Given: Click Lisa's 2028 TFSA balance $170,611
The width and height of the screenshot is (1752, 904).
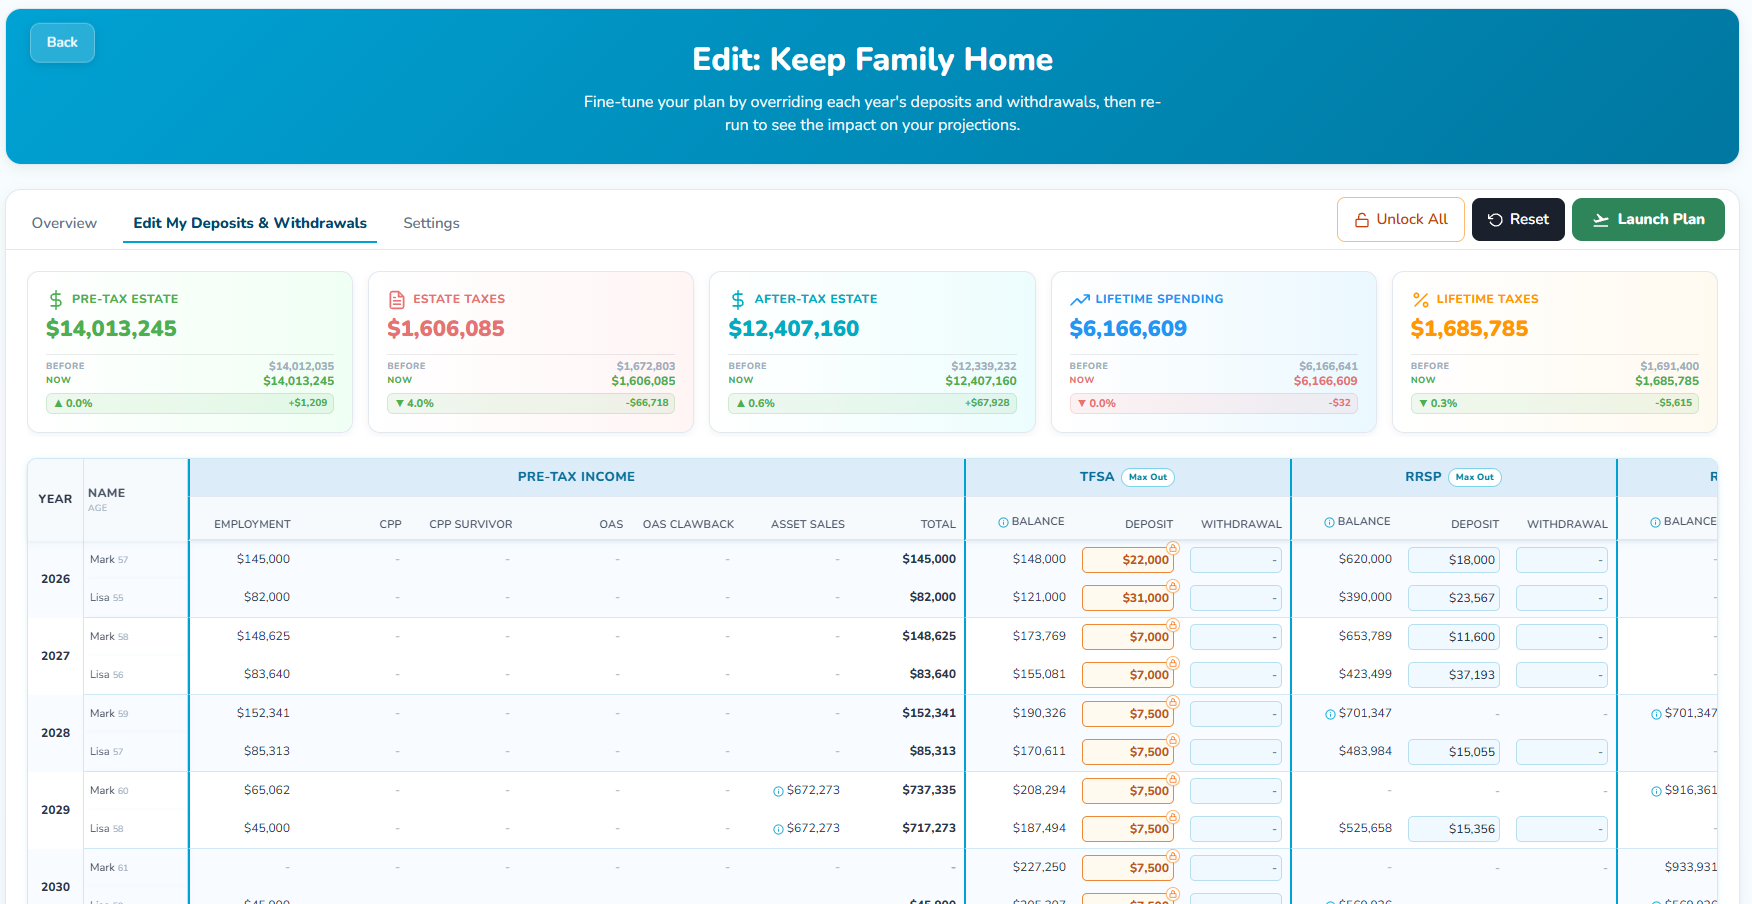Looking at the screenshot, I should (x=1039, y=751).
